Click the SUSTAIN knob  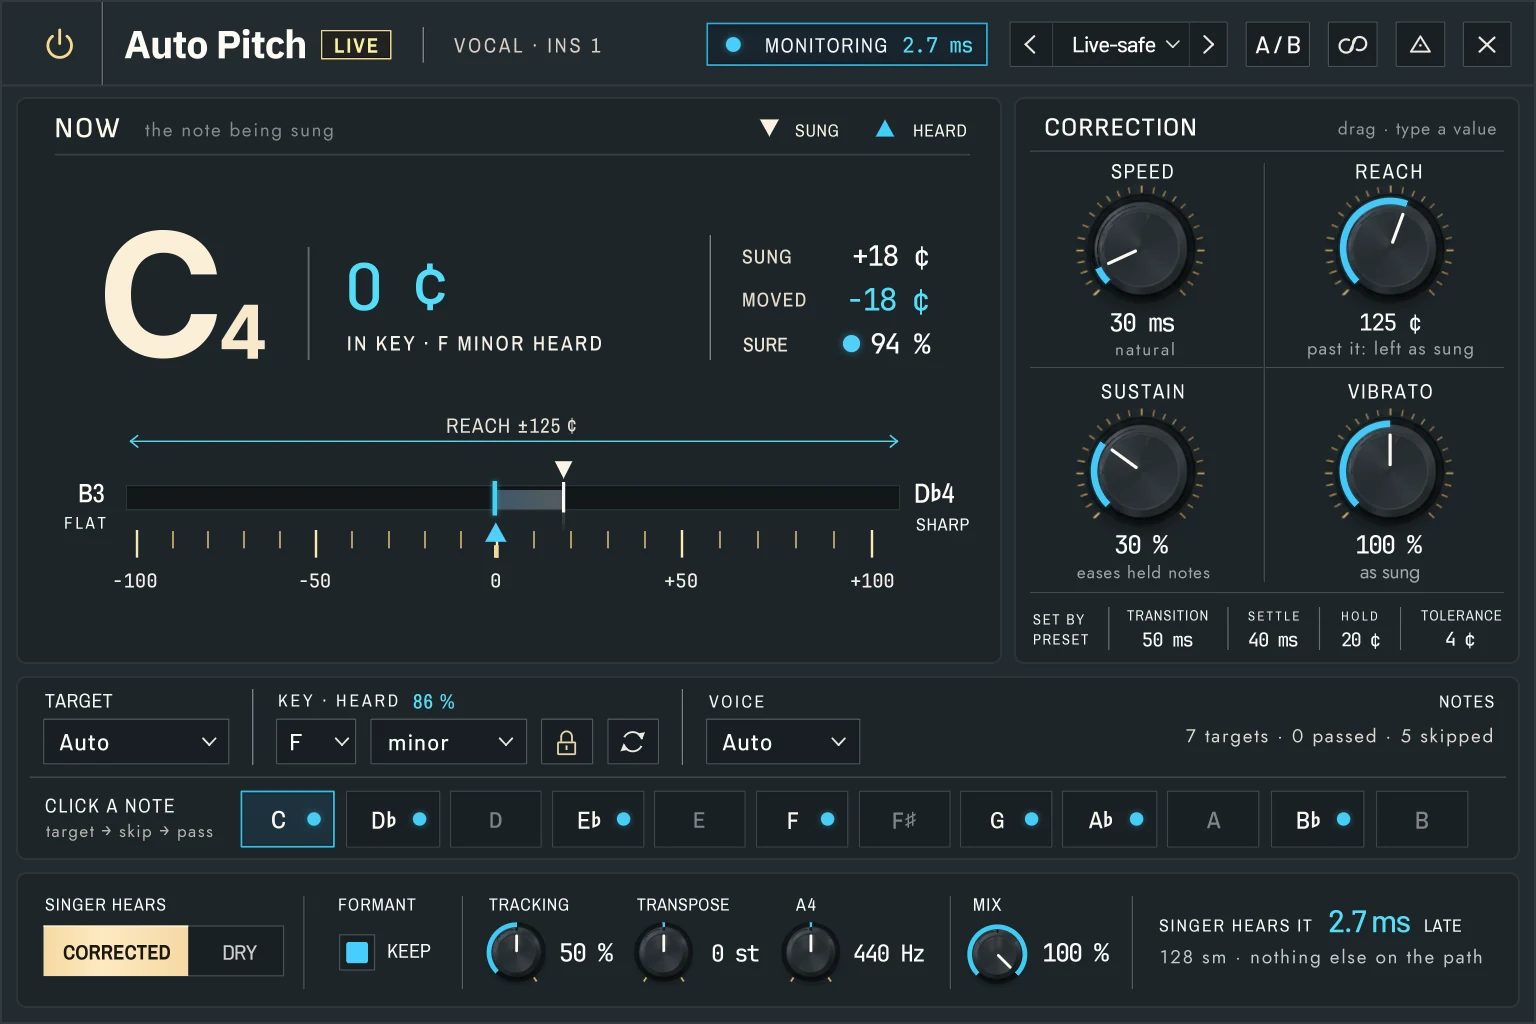[1140, 469]
